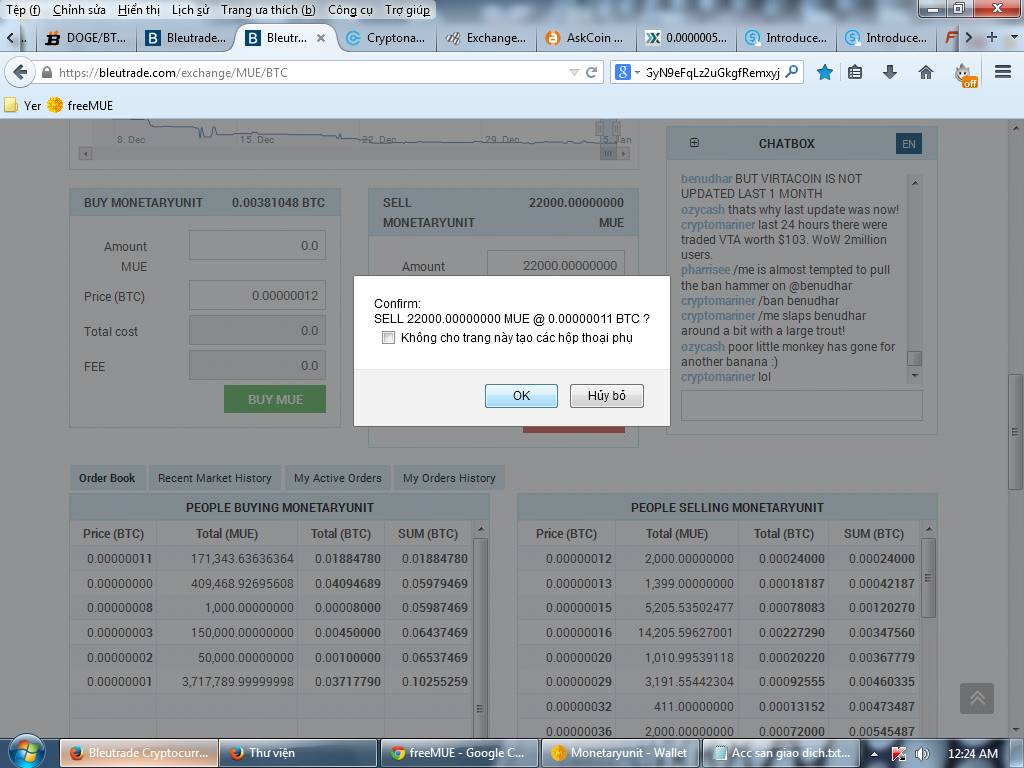The height and width of the screenshot is (768, 1024).
Task: Click sell order price 0.00000012
Action: pos(579,558)
